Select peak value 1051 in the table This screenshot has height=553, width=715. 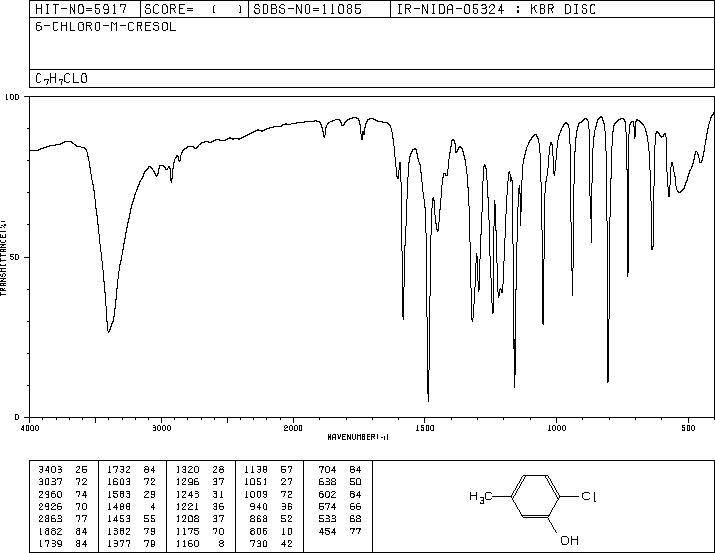pos(256,482)
